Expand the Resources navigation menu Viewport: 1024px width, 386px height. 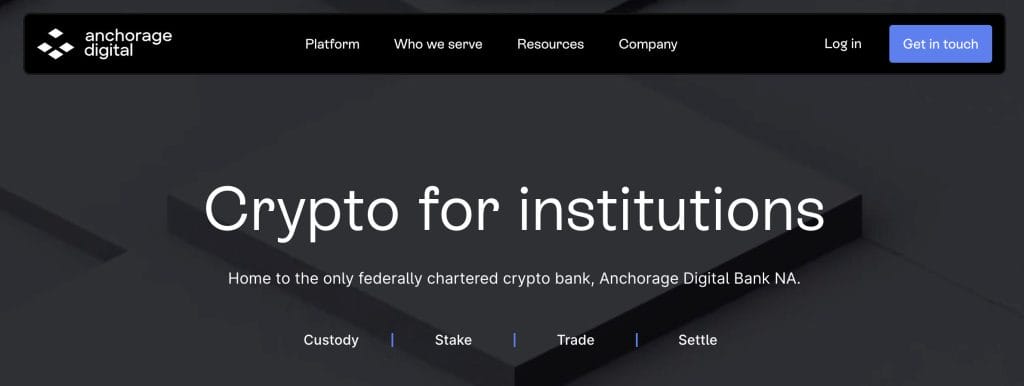pos(551,44)
